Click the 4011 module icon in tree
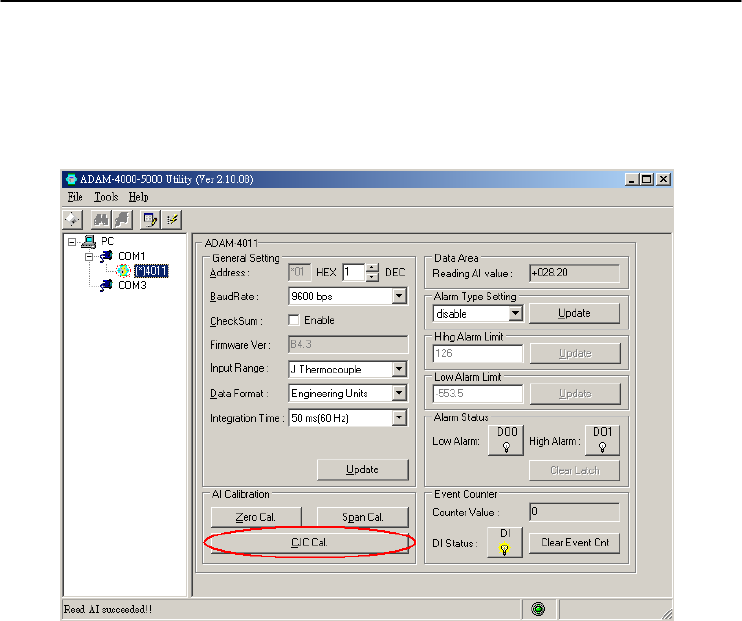This screenshot has height=621, width=742. [x=123, y=271]
